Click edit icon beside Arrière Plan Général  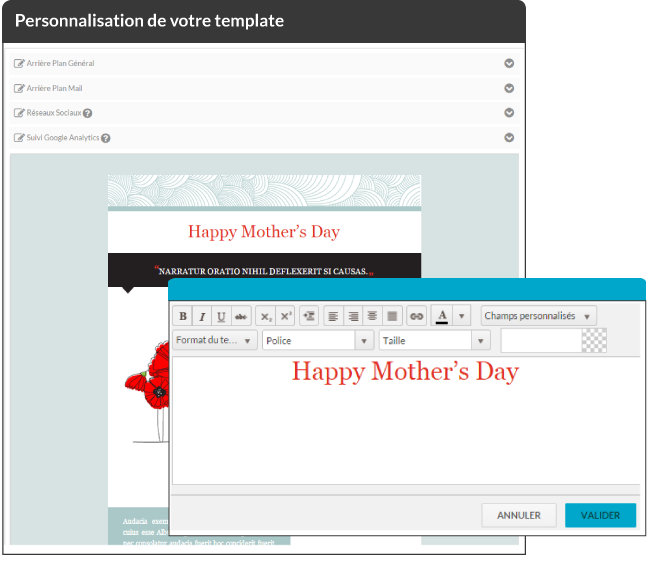click(x=19, y=63)
